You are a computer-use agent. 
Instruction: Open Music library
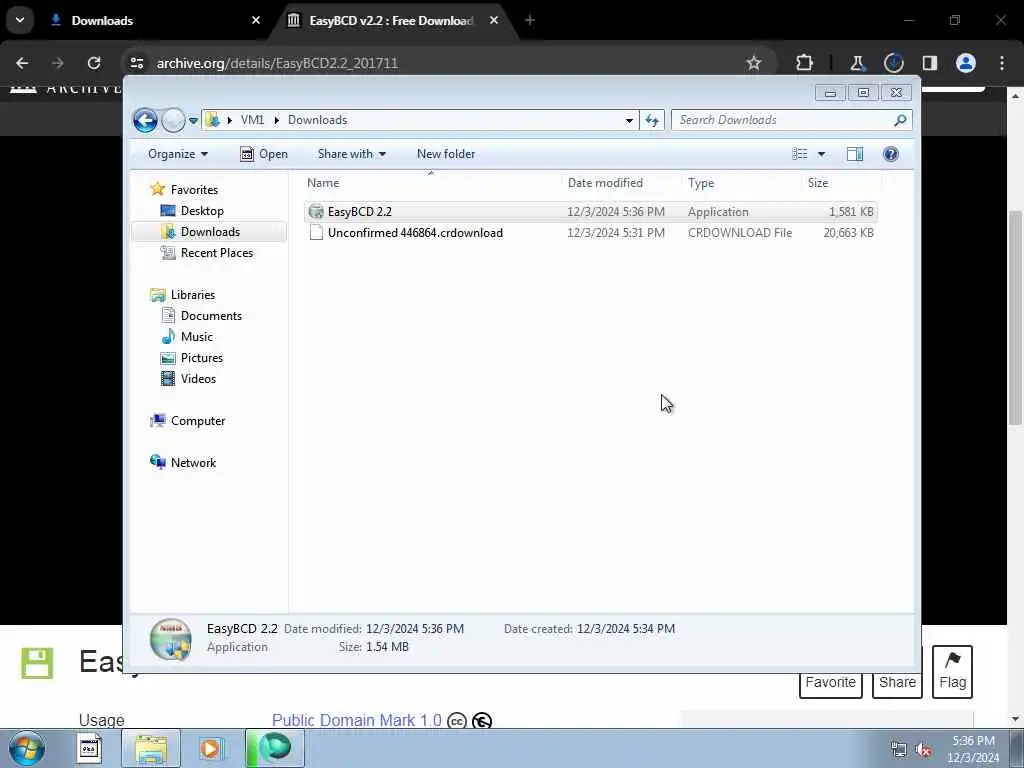[x=187, y=336]
